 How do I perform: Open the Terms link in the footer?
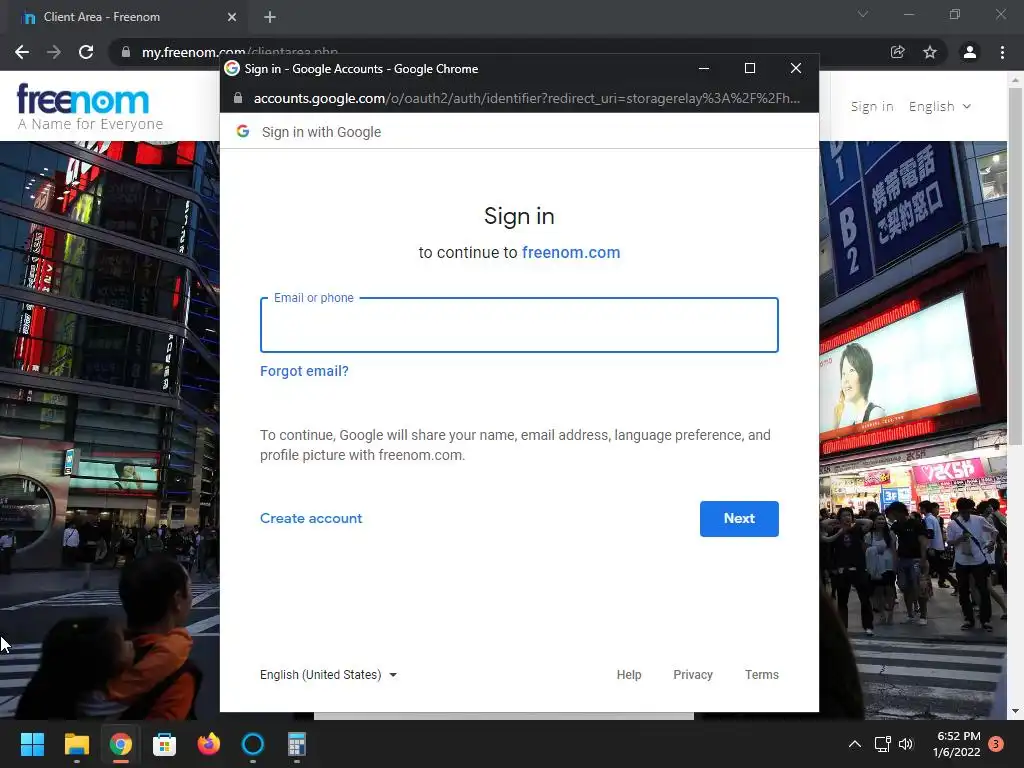click(761, 675)
